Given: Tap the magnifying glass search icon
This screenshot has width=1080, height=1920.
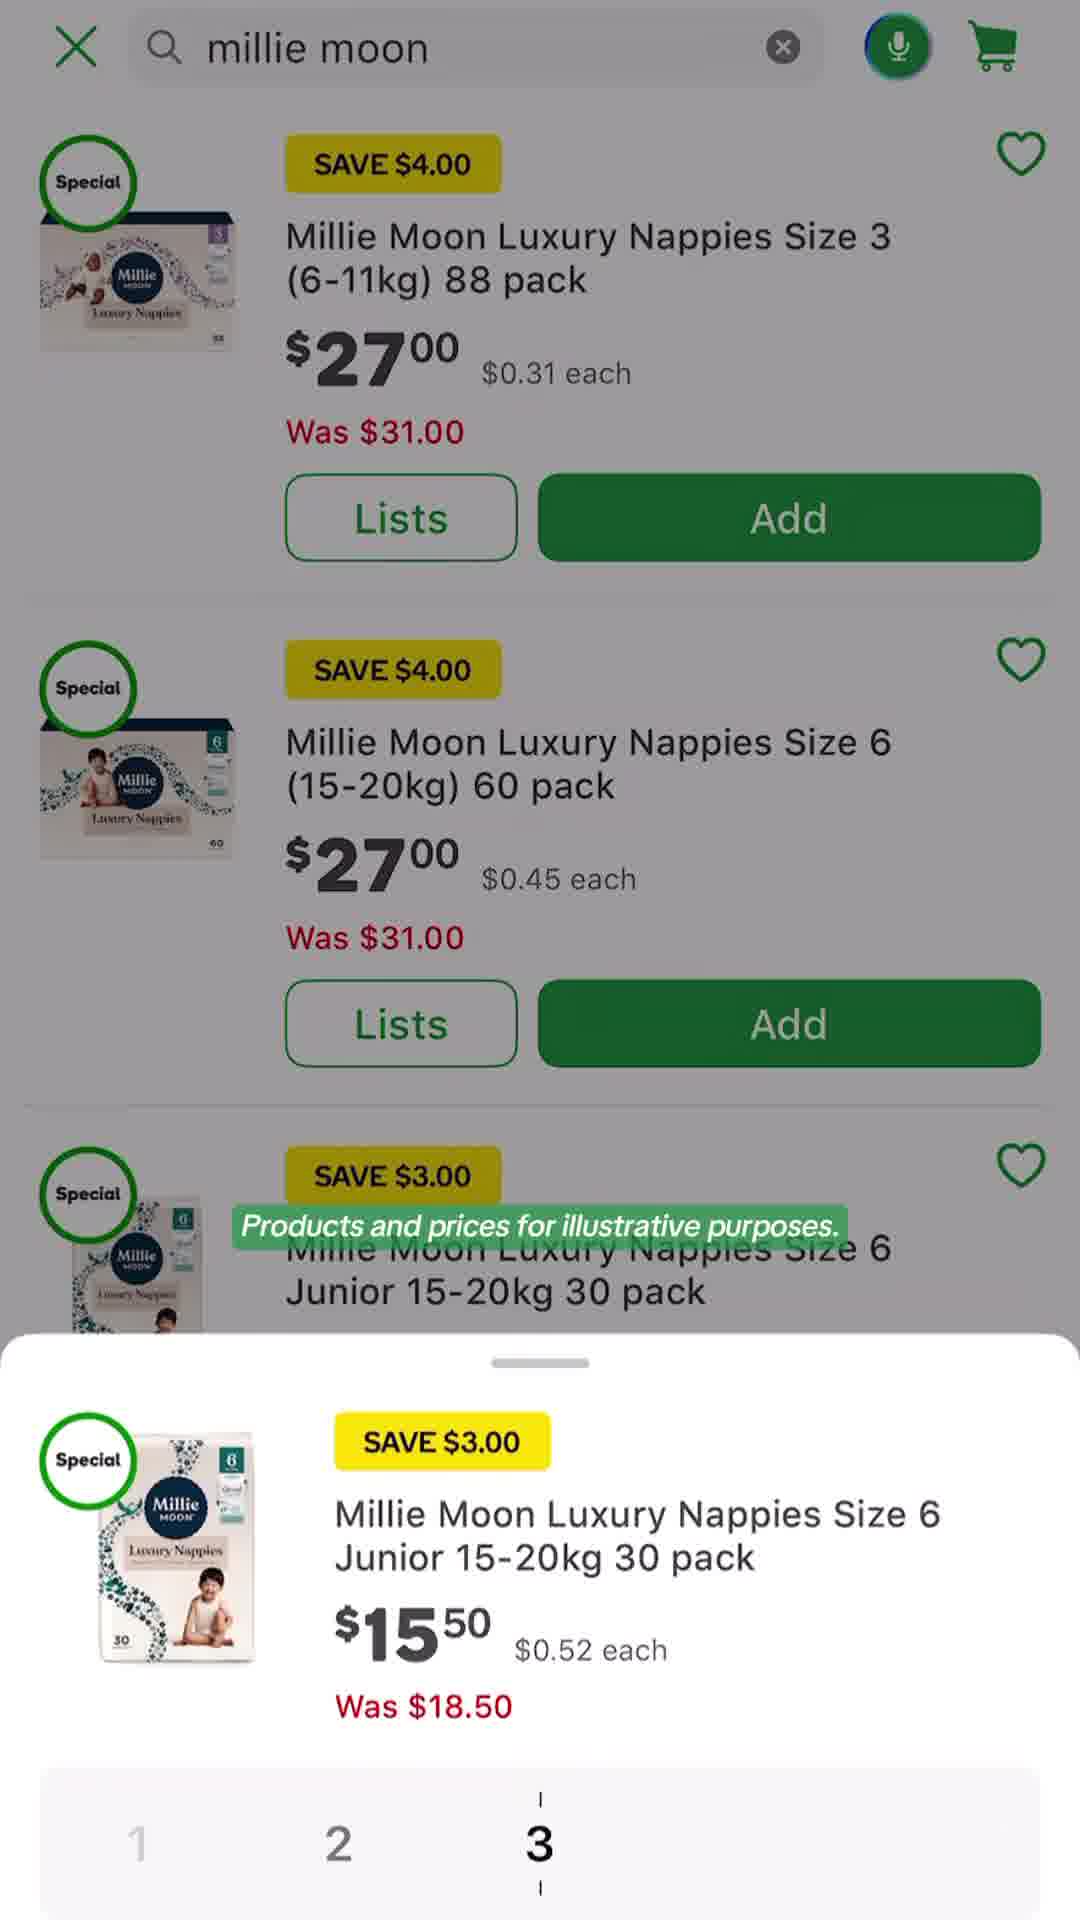Looking at the screenshot, I should 164,47.
